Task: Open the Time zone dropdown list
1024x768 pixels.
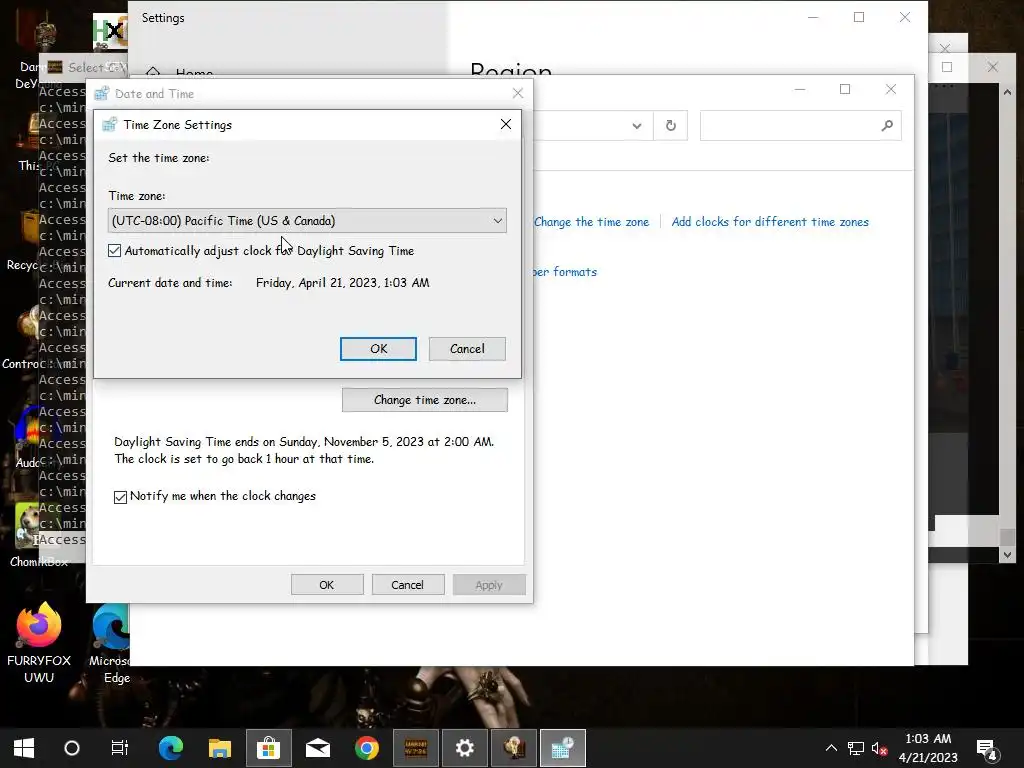Action: 307,221
